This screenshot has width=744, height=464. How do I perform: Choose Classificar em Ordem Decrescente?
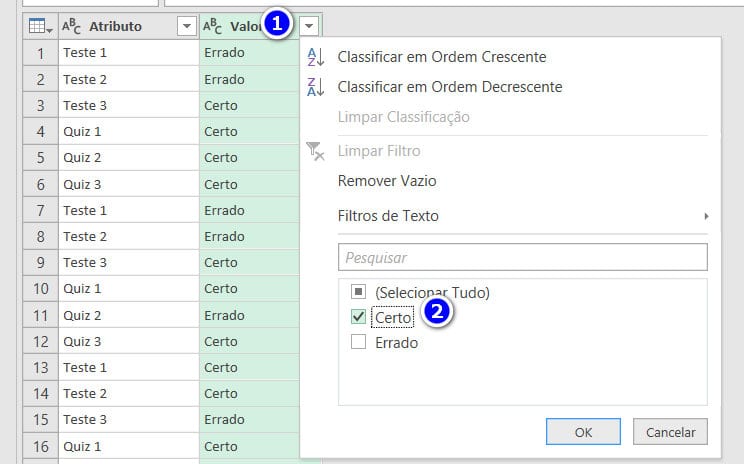(x=450, y=87)
